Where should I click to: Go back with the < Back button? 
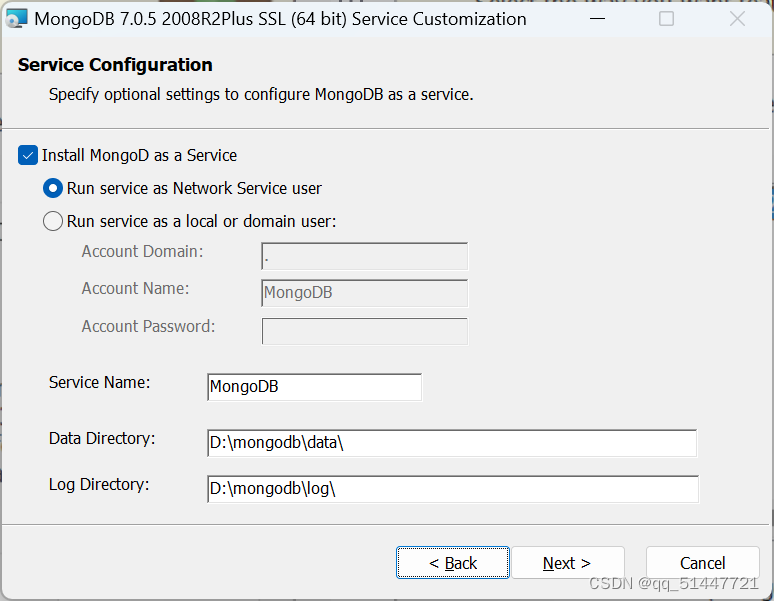pos(453,563)
